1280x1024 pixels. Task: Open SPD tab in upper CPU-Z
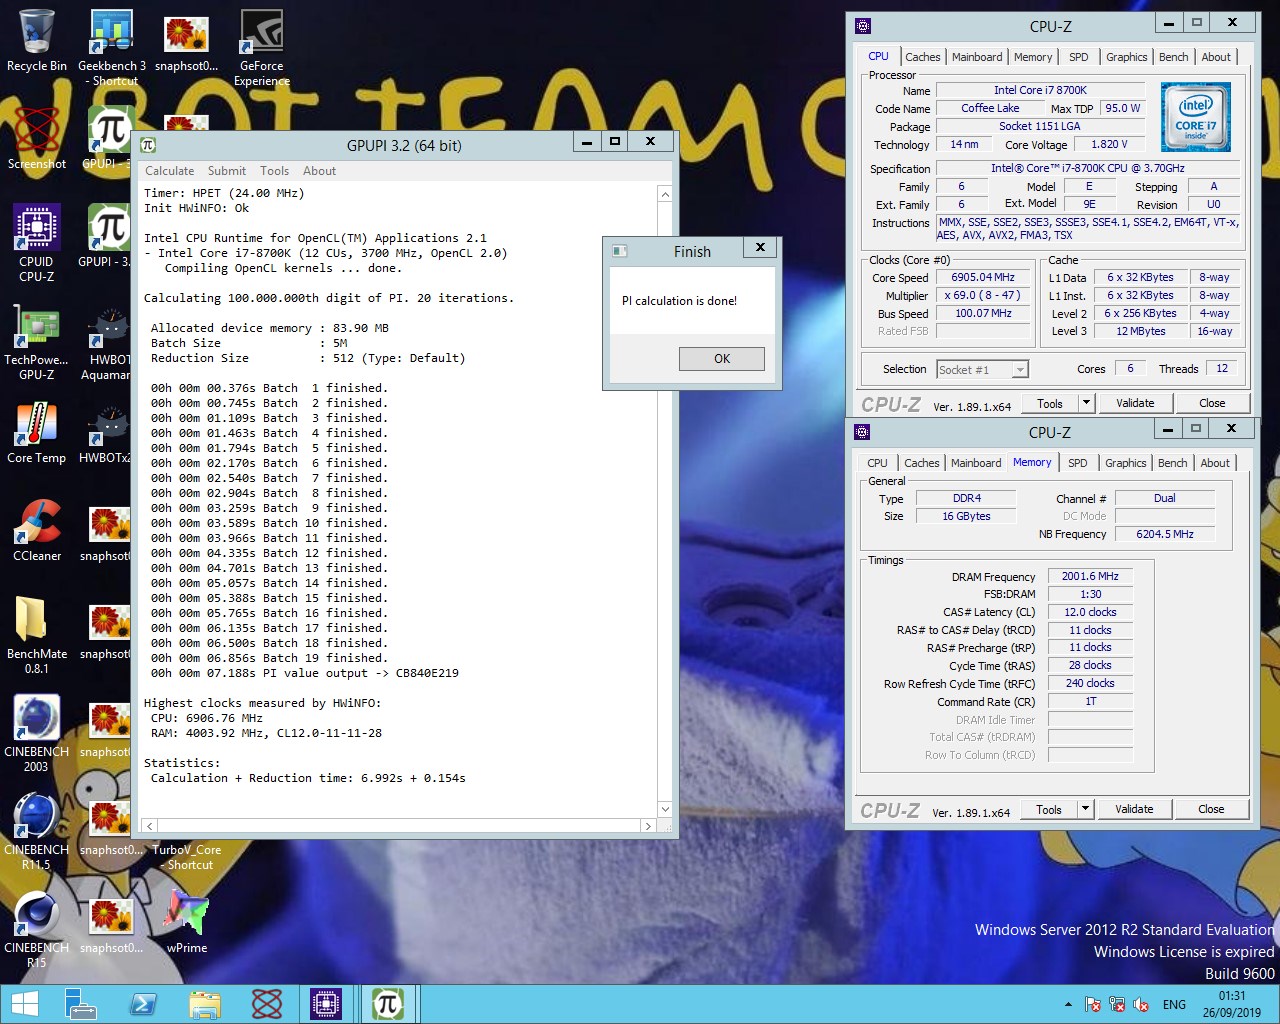pyautogui.click(x=1078, y=57)
